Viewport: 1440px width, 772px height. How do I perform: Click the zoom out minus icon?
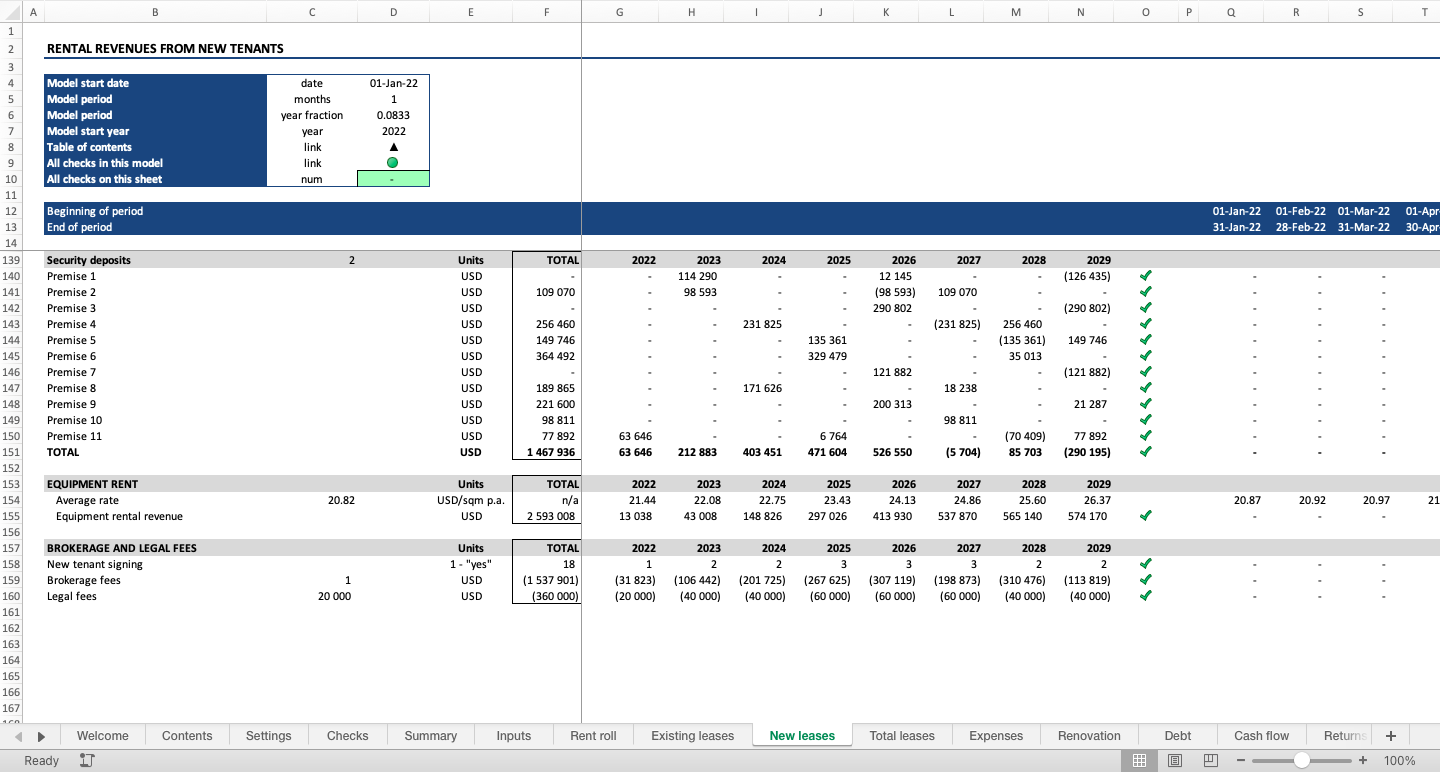click(1241, 760)
